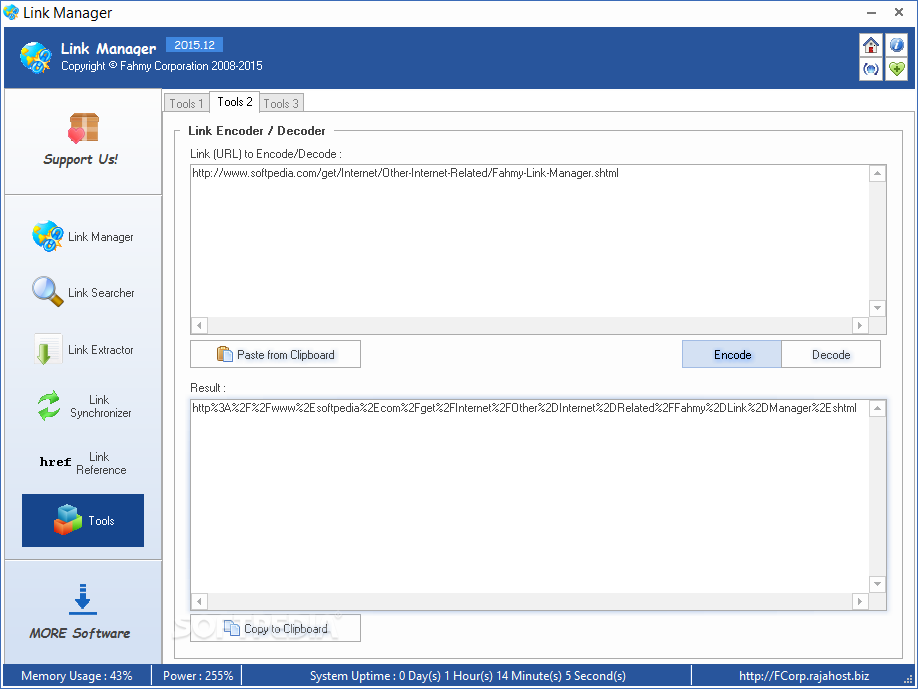Click MORE Software download arrow
The image size is (918, 689).
click(x=83, y=599)
